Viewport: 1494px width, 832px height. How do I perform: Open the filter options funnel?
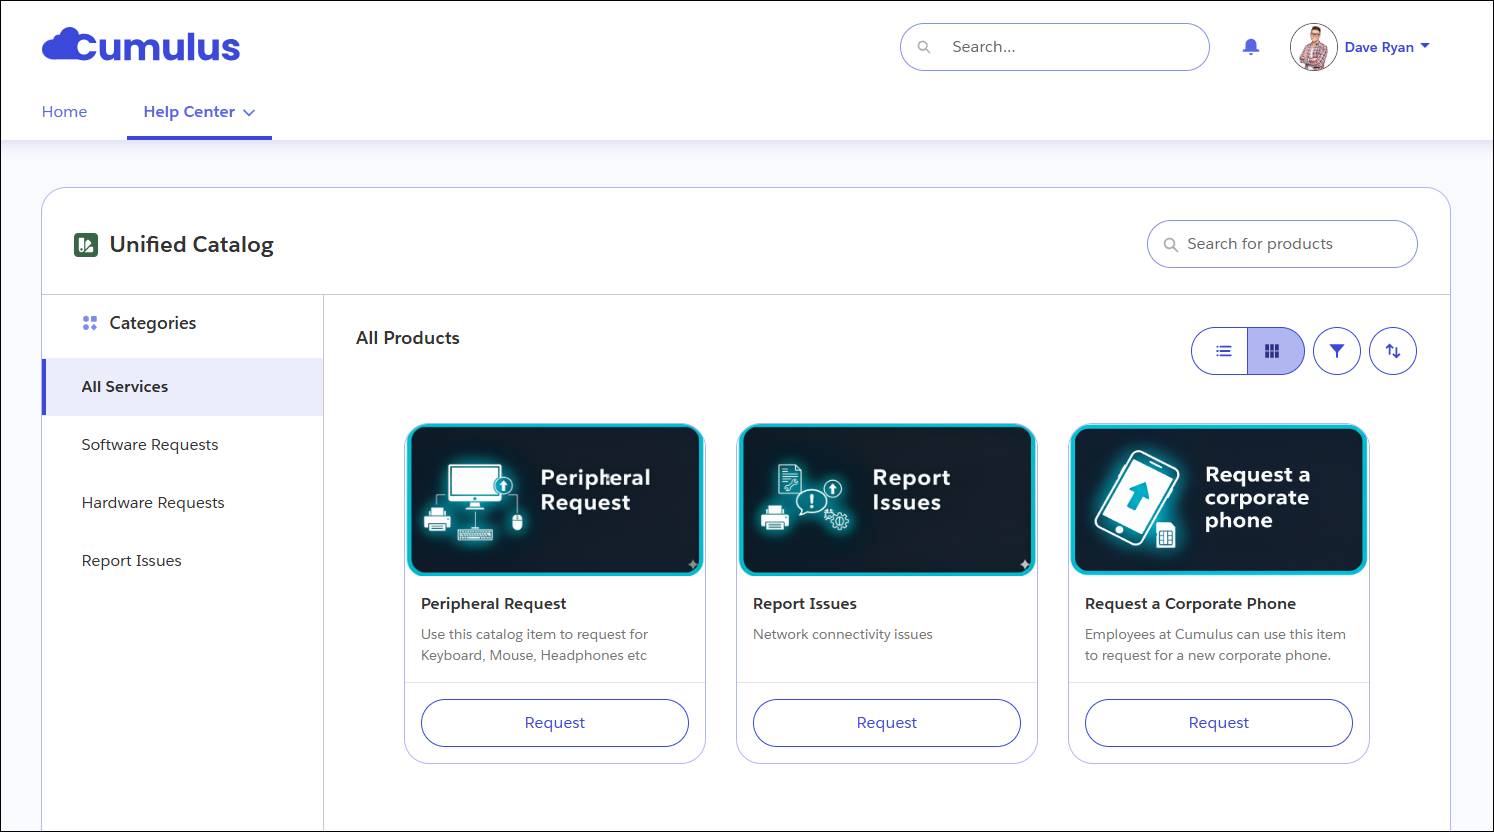point(1336,351)
